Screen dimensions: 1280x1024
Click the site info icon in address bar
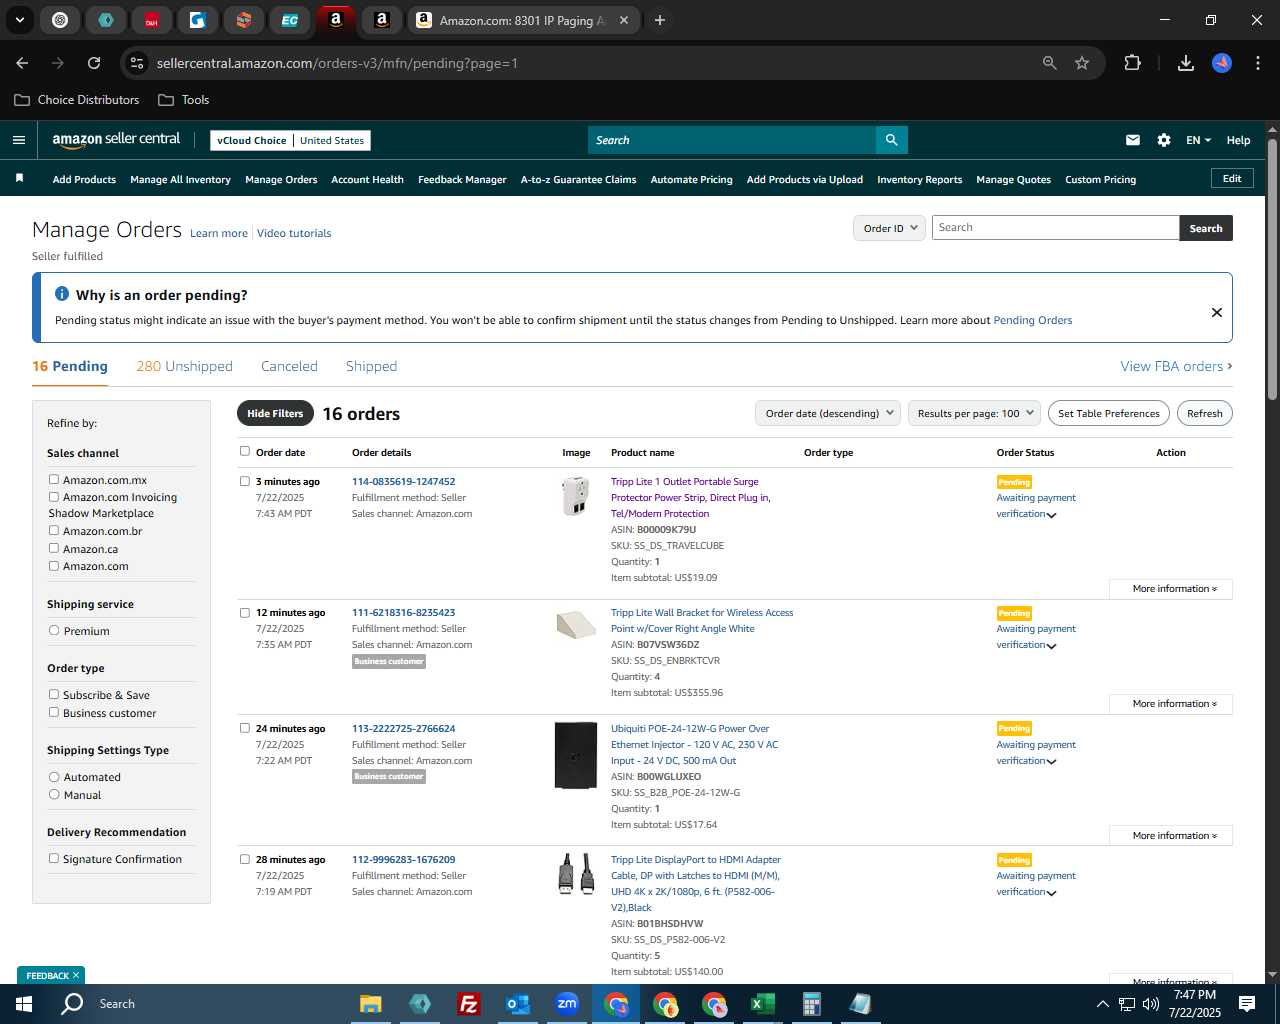pos(138,63)
